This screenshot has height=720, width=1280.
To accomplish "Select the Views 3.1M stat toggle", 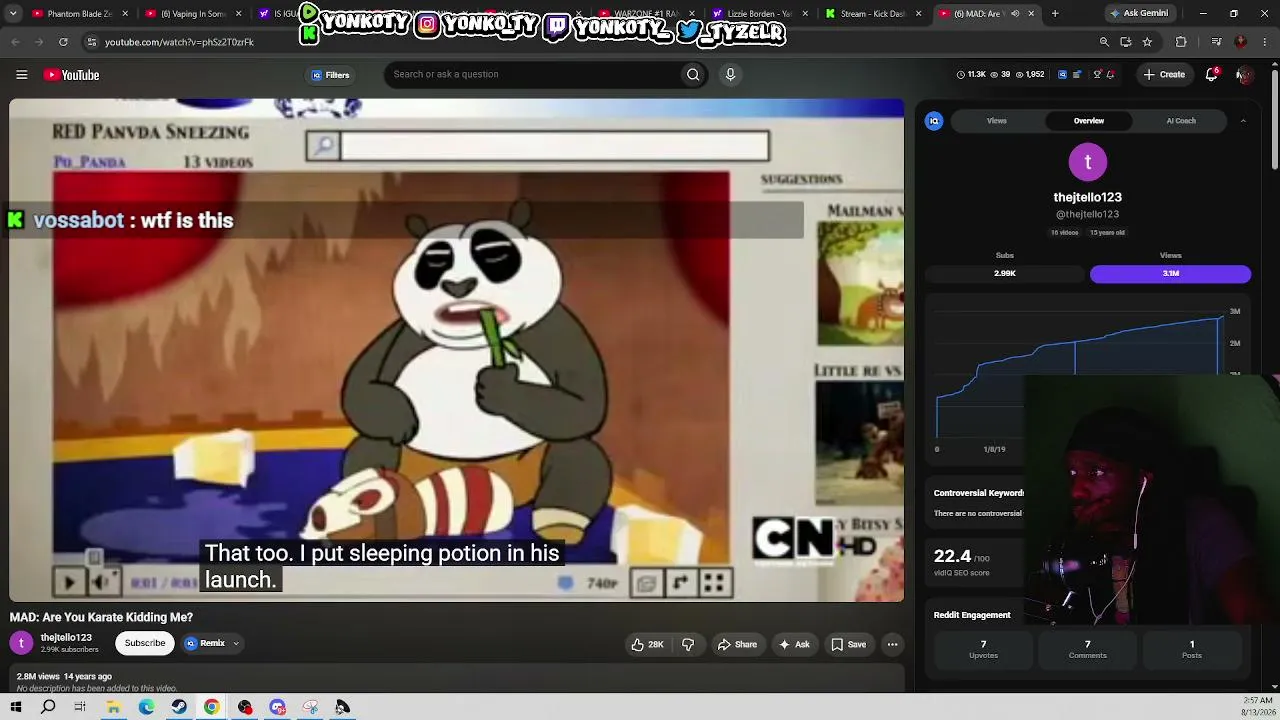I will click(1170, 274).
